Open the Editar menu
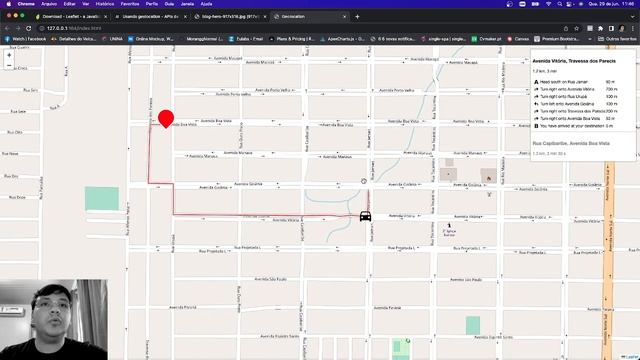 (x=69, y=4)
